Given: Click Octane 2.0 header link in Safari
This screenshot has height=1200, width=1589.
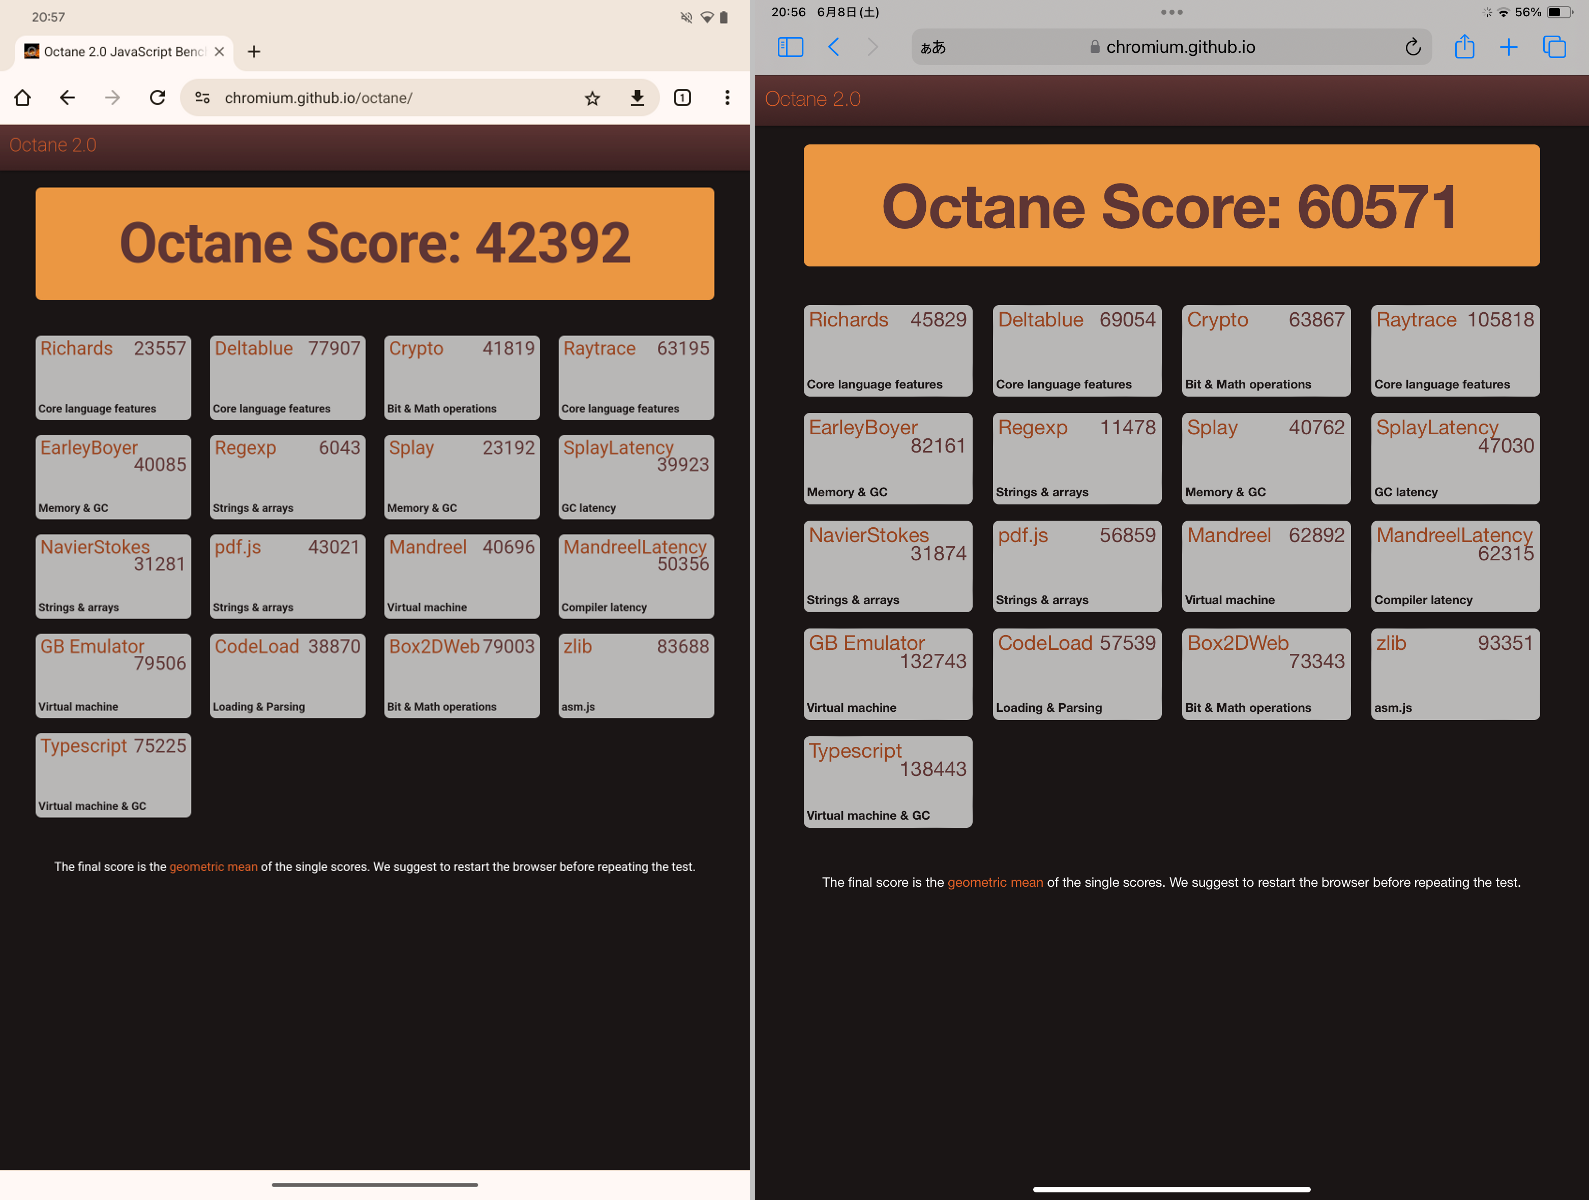Looking at the screenshot, I should (x=812, y=99).
